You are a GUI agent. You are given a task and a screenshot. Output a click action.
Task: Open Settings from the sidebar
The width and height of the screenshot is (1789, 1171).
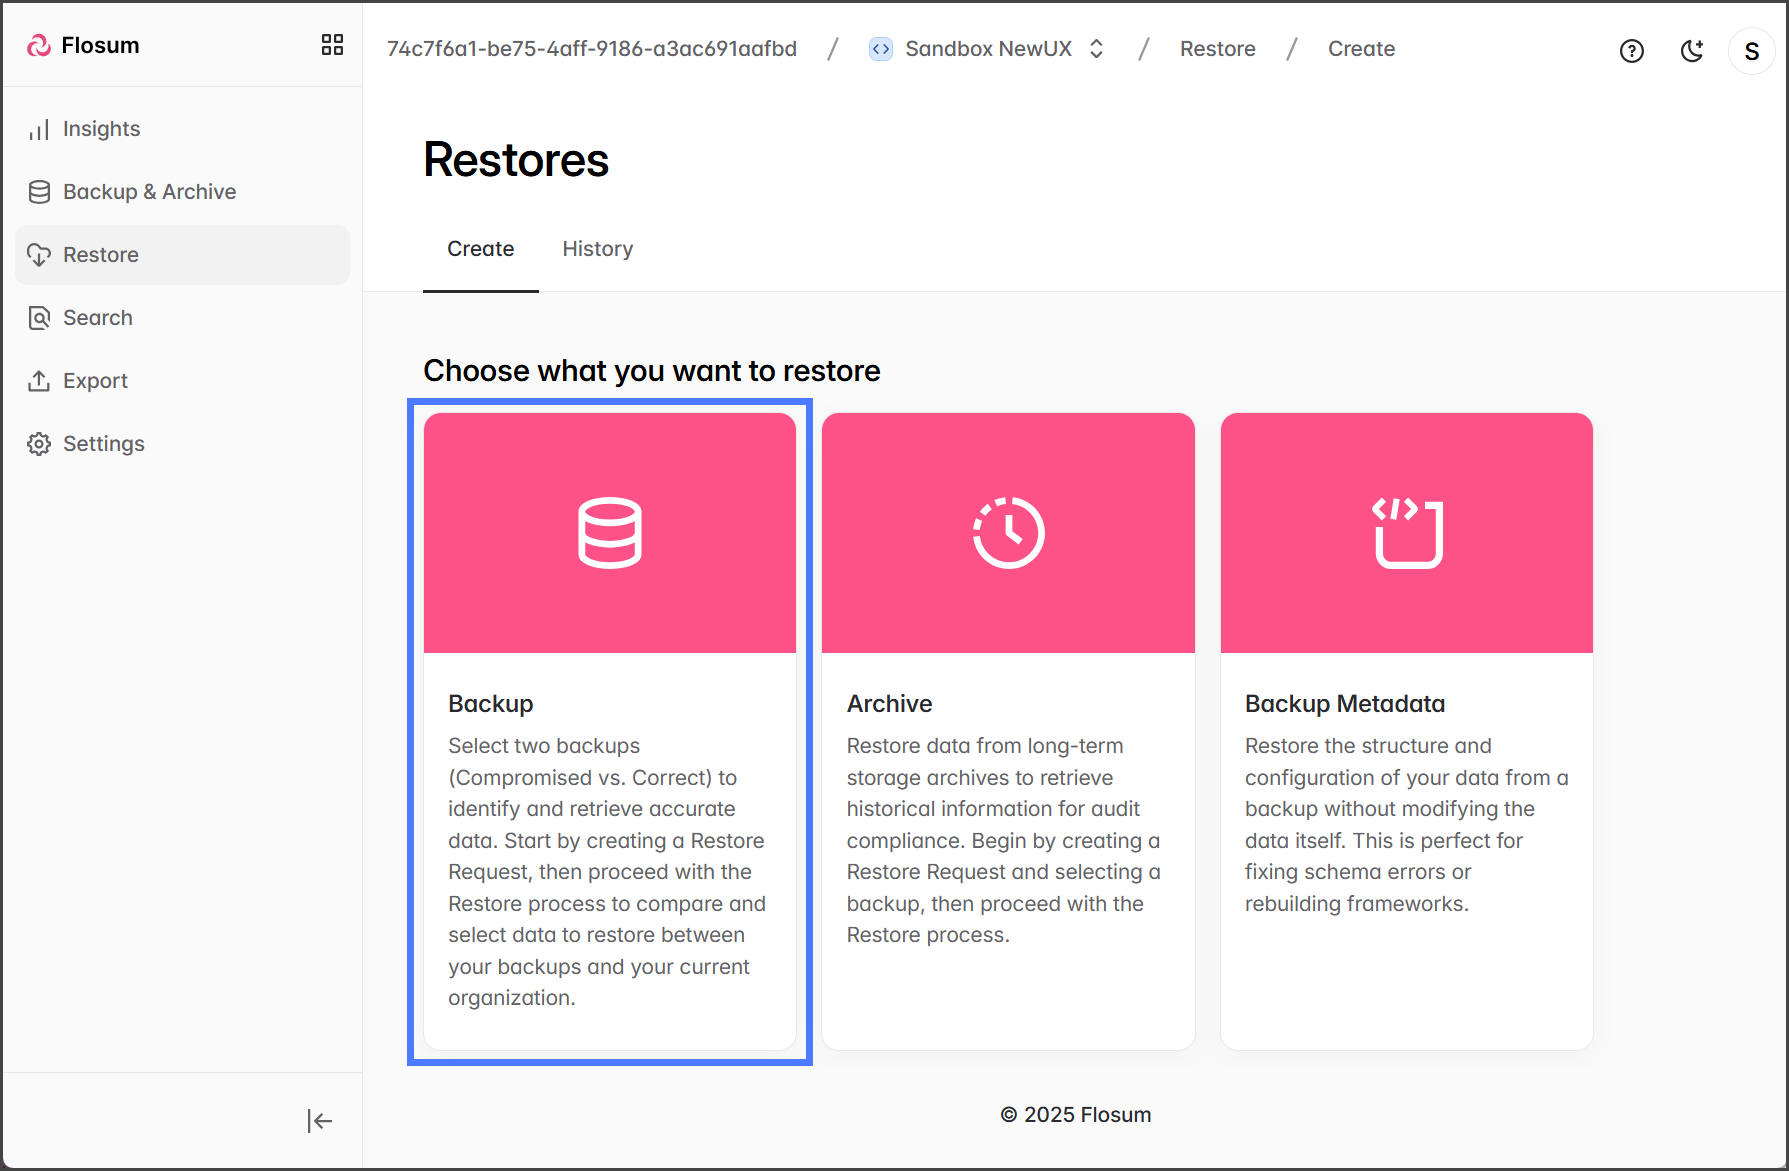[103, 444]
